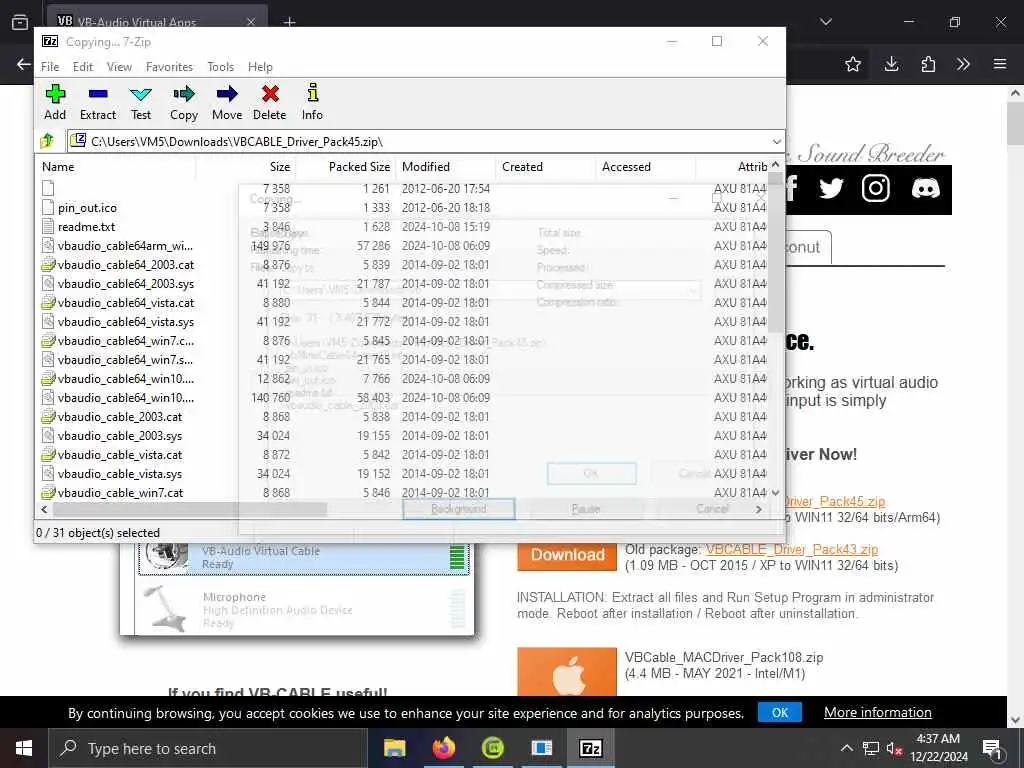Image resolution: width=1024 pixels, height=768 pixels.
Task: Open File Explorer from the taskbar
Action: click(394, 748)
